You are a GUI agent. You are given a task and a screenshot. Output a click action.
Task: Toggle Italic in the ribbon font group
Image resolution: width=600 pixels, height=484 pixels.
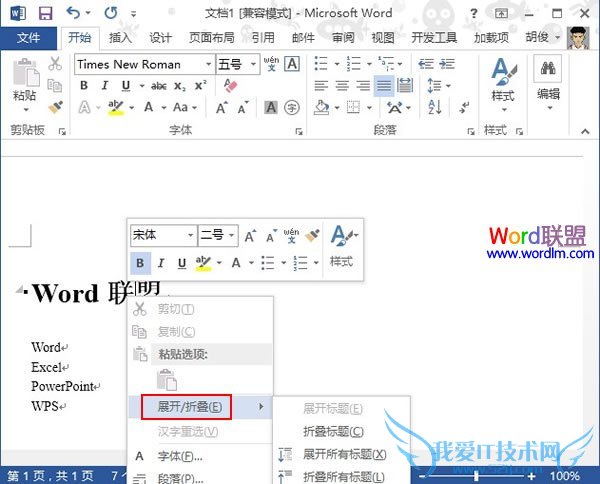tap(105, 85)
